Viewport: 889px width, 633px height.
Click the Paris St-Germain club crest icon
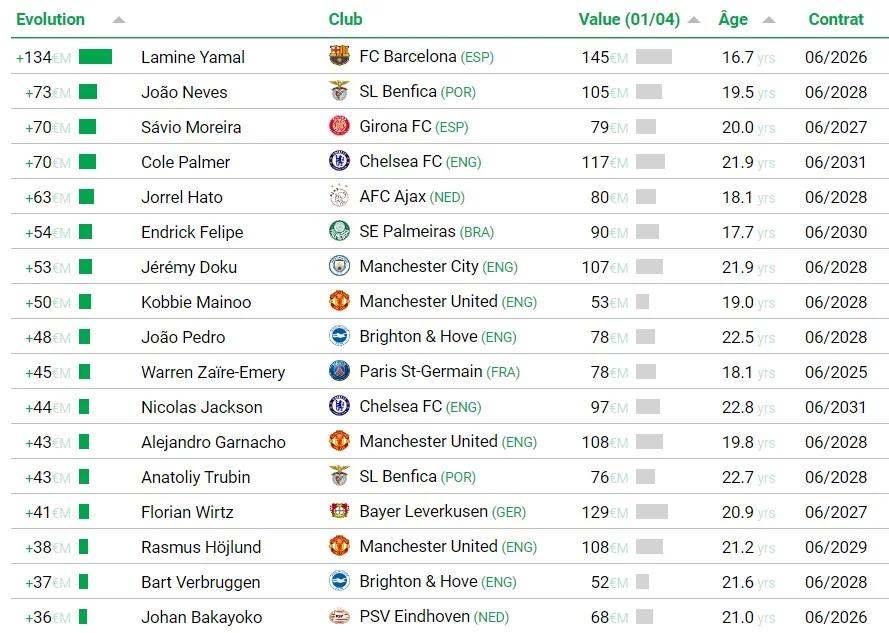pos(340,372)
